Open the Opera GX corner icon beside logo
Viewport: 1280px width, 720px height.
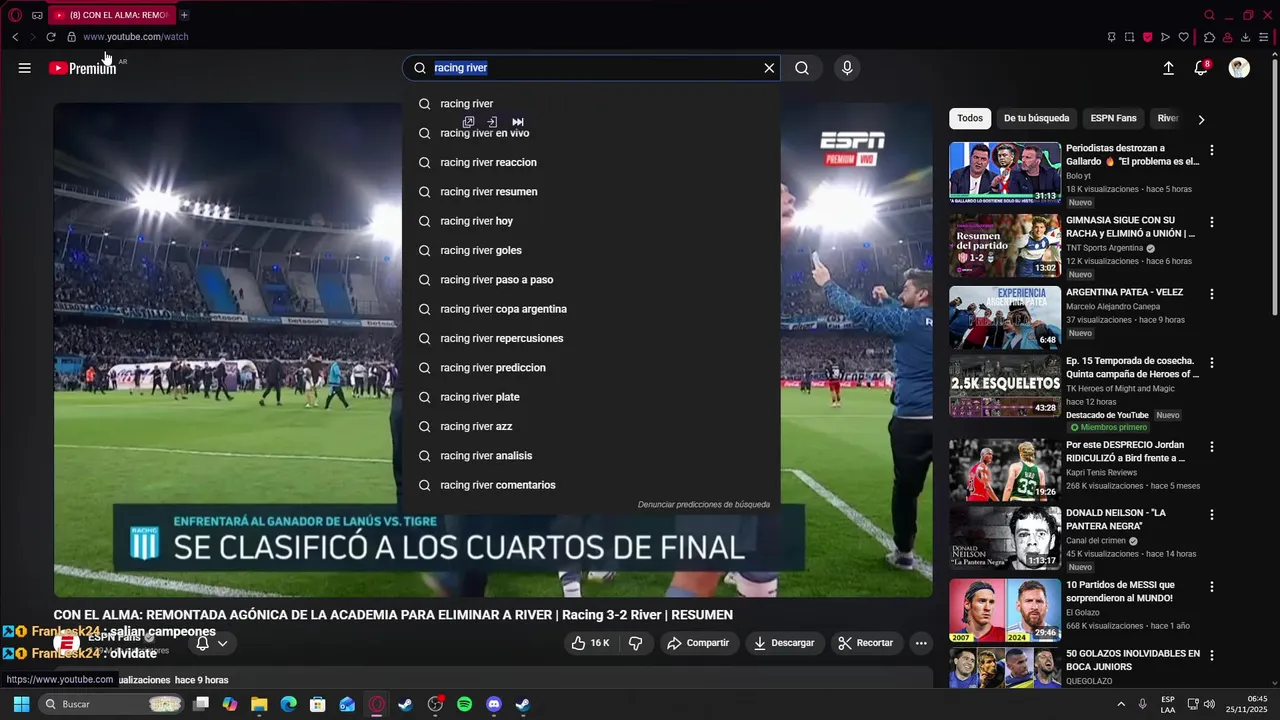(37, 15)
